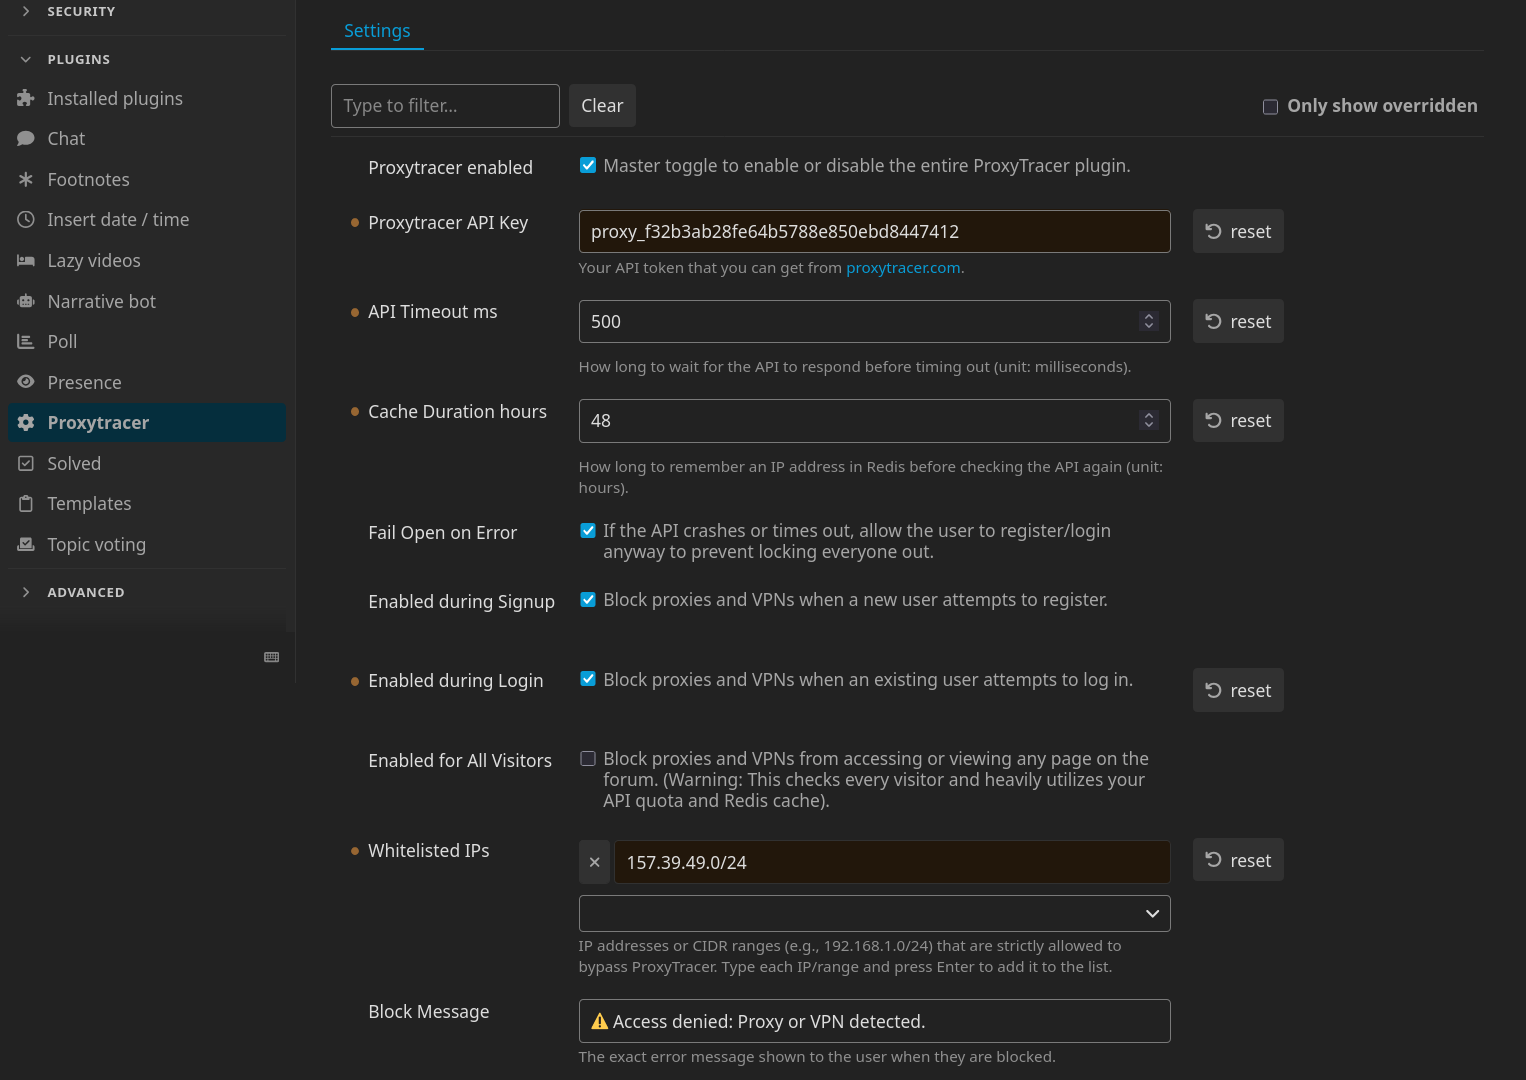Open the Narrative bot plugin
The height and width of the screenshot is (1080, 1526).
(x=101, y=301)
